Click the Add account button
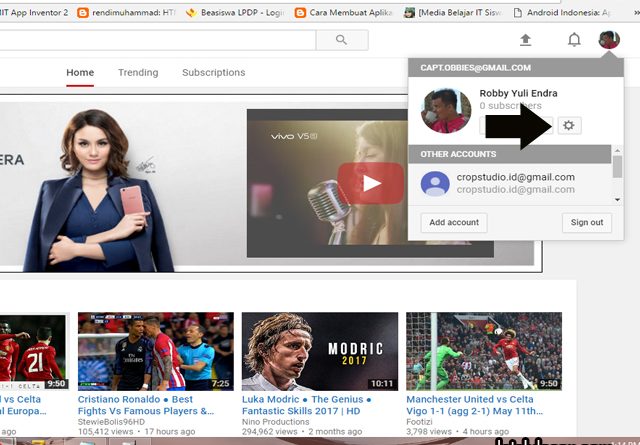This screenshot has height=445, width=640. [x=454, y=222]
